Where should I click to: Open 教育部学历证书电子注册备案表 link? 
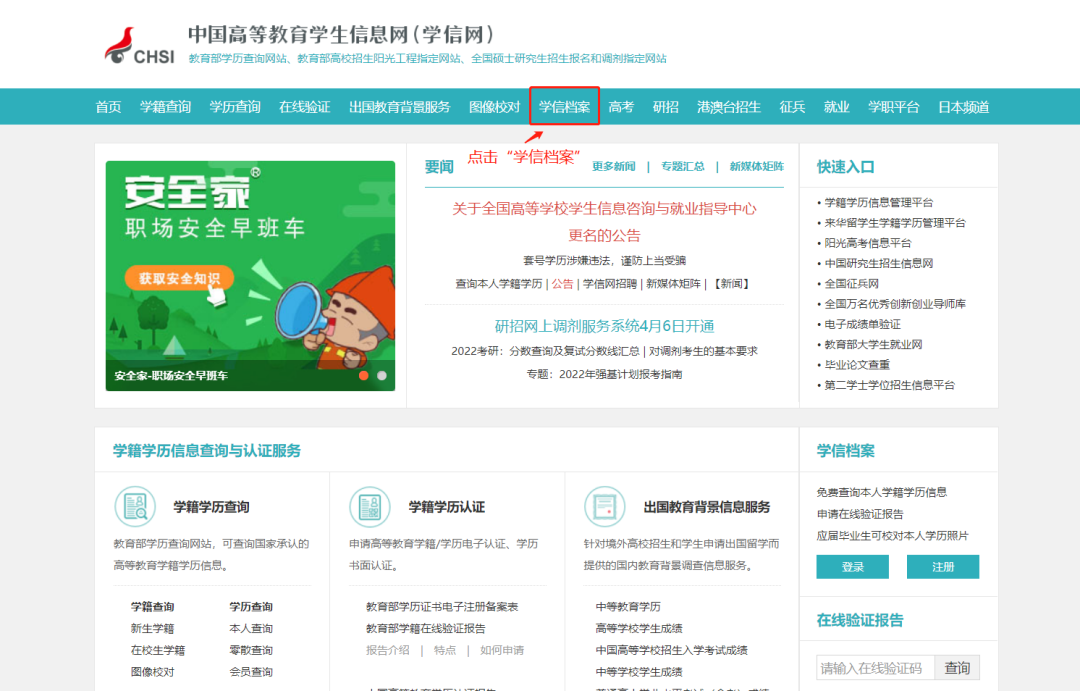[442, 607]
